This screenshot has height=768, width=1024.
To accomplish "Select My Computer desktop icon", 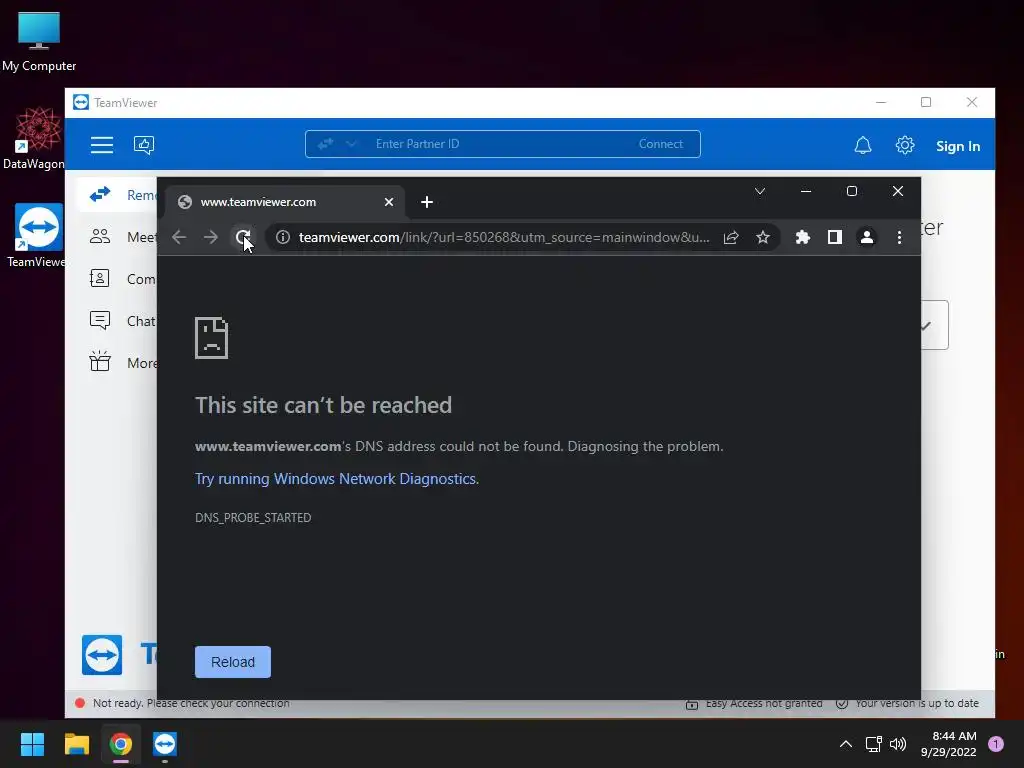I will point(39,42).
